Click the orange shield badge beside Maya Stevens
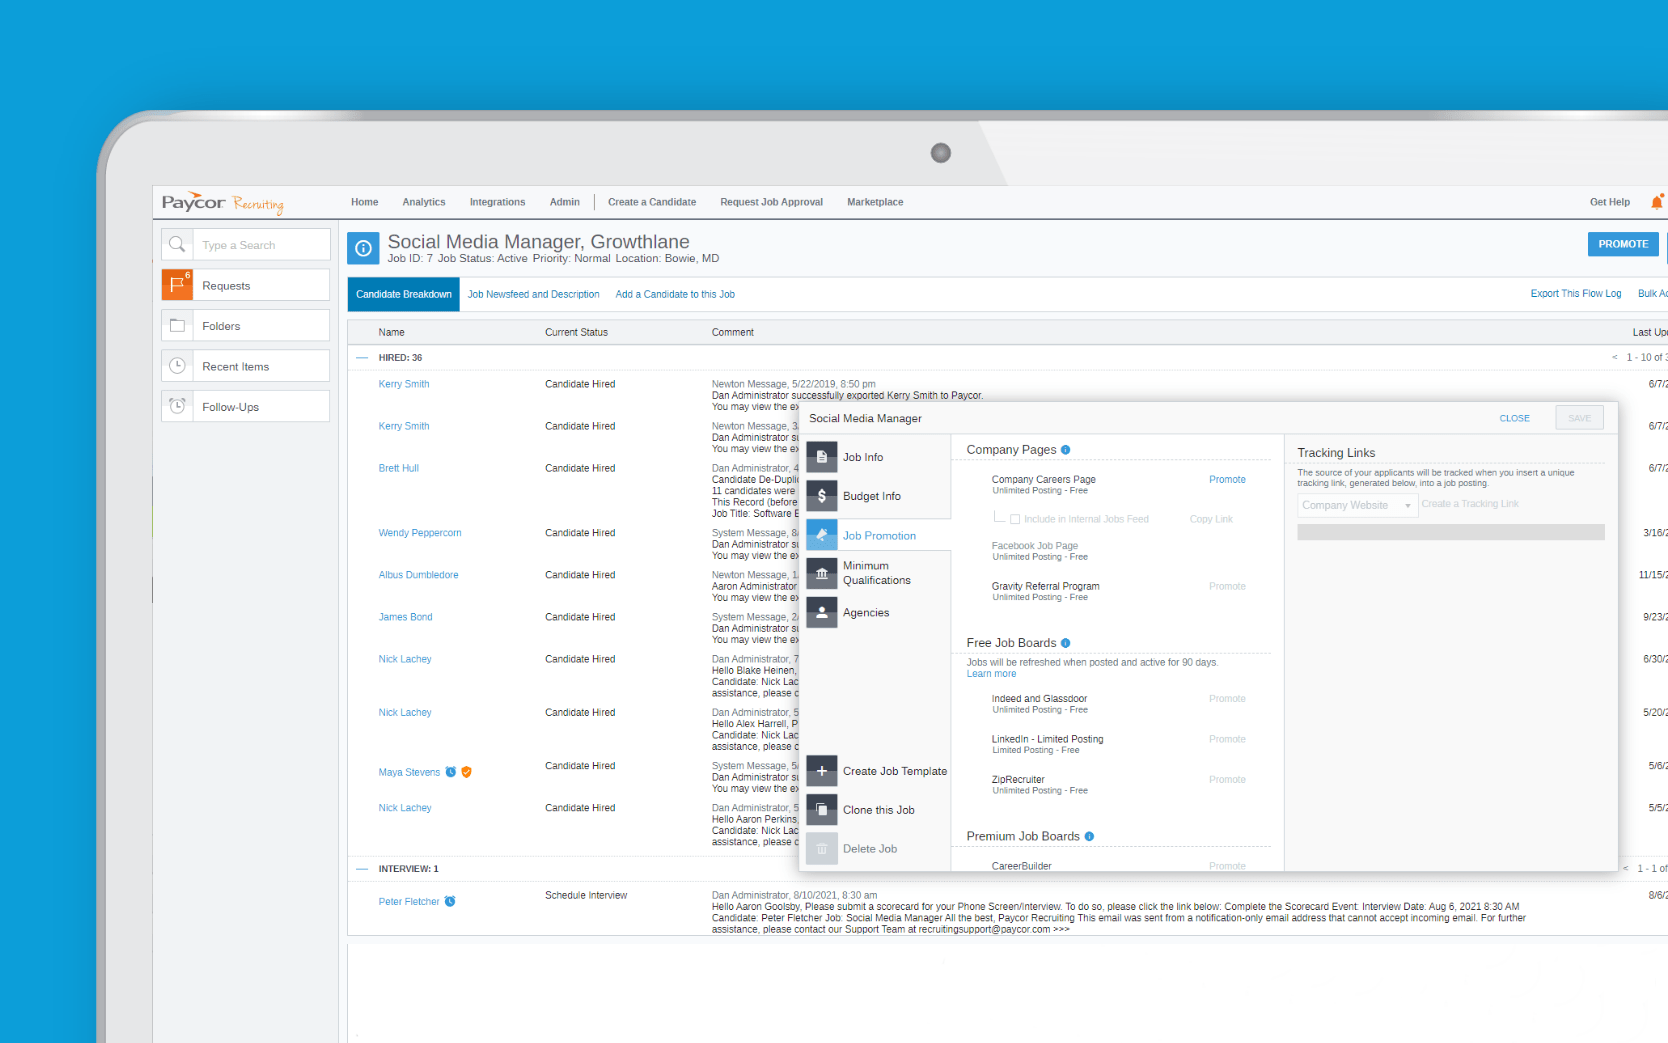The image size is (1668, 1043). (x=466, y=772)
